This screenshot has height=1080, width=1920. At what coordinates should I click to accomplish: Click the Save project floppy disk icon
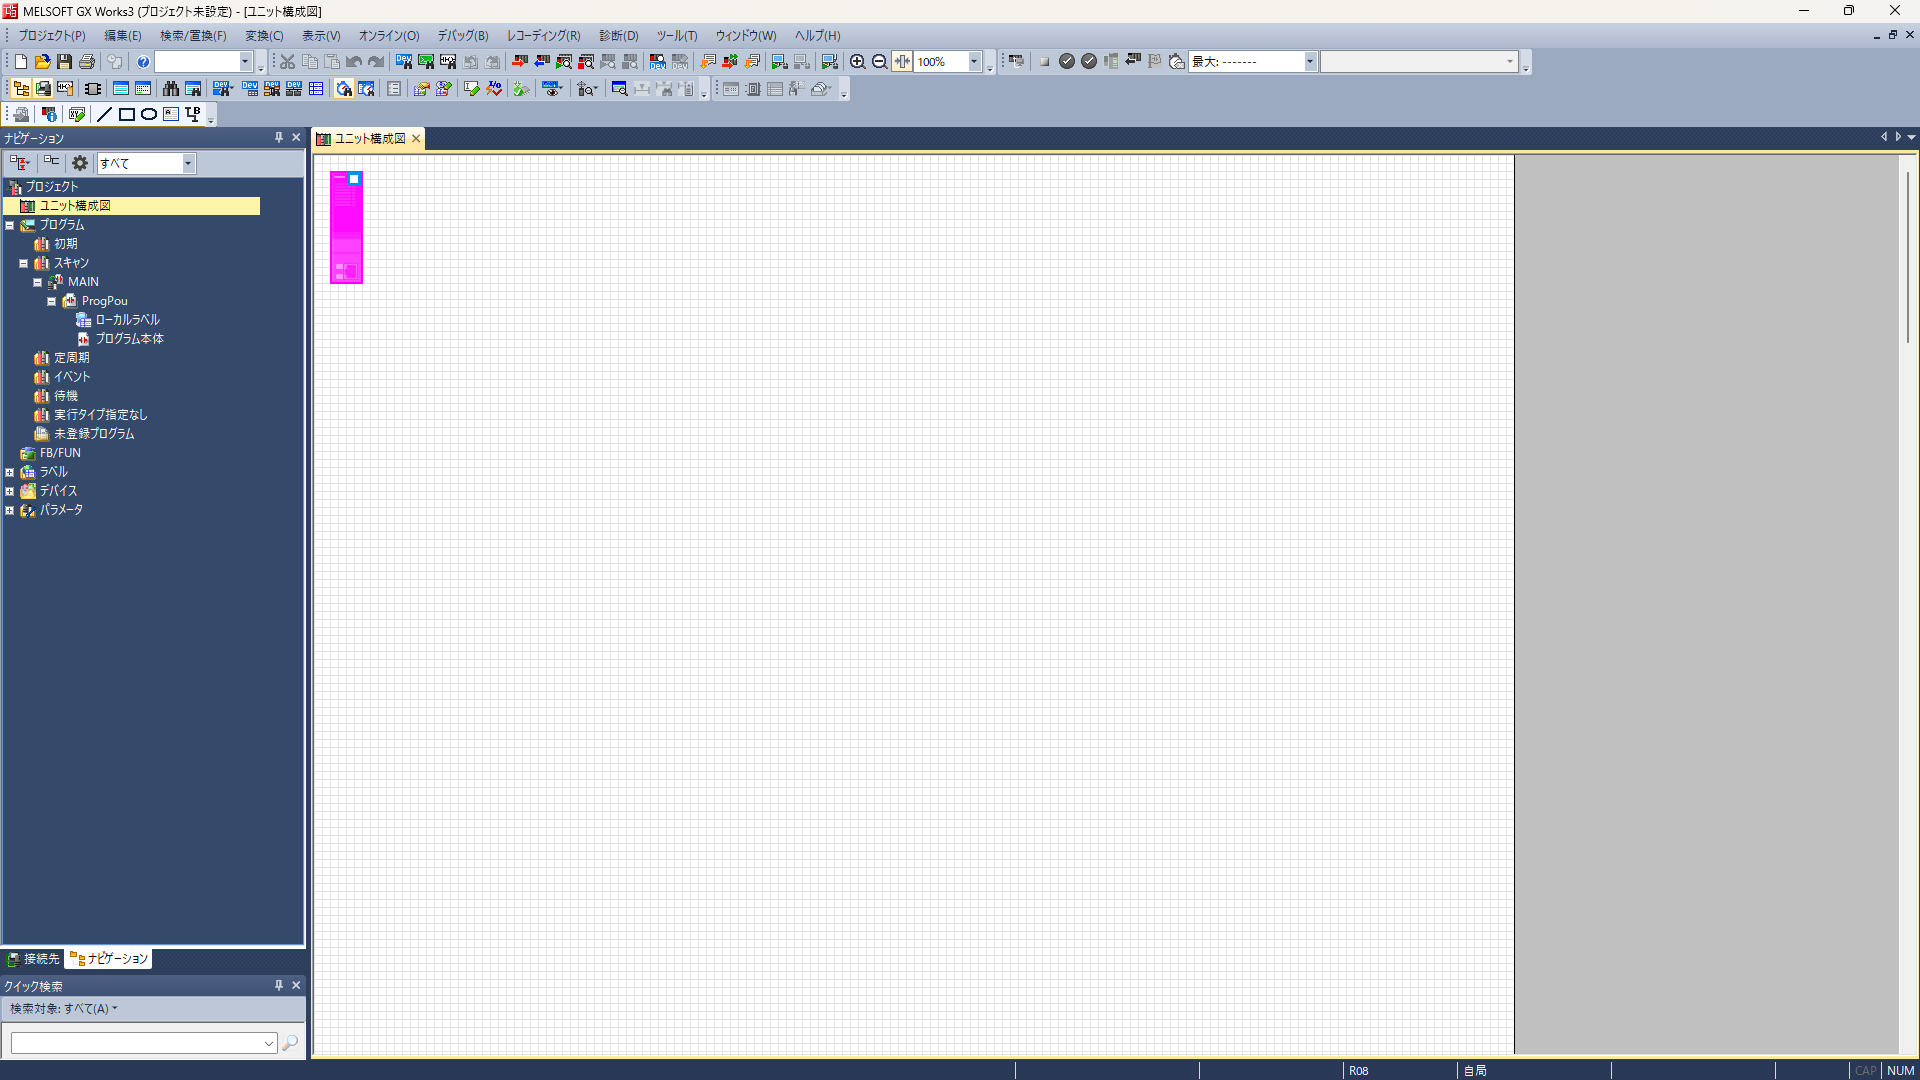[x=64, y=62]
